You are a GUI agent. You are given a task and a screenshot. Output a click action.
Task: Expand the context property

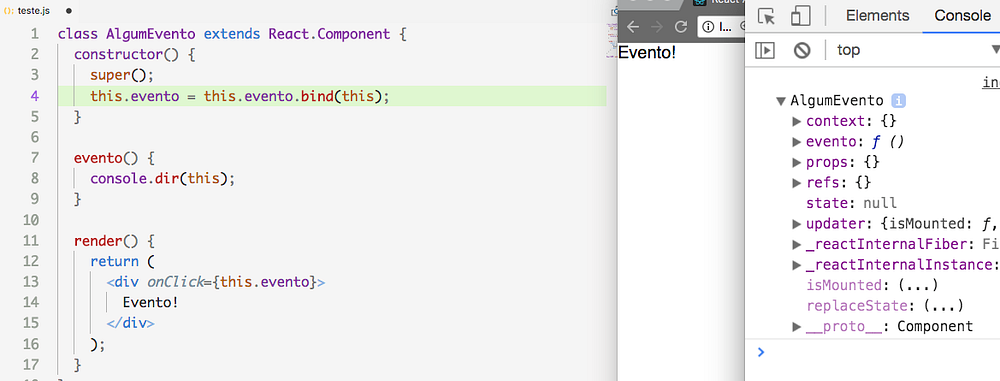[x=797, y=121]
